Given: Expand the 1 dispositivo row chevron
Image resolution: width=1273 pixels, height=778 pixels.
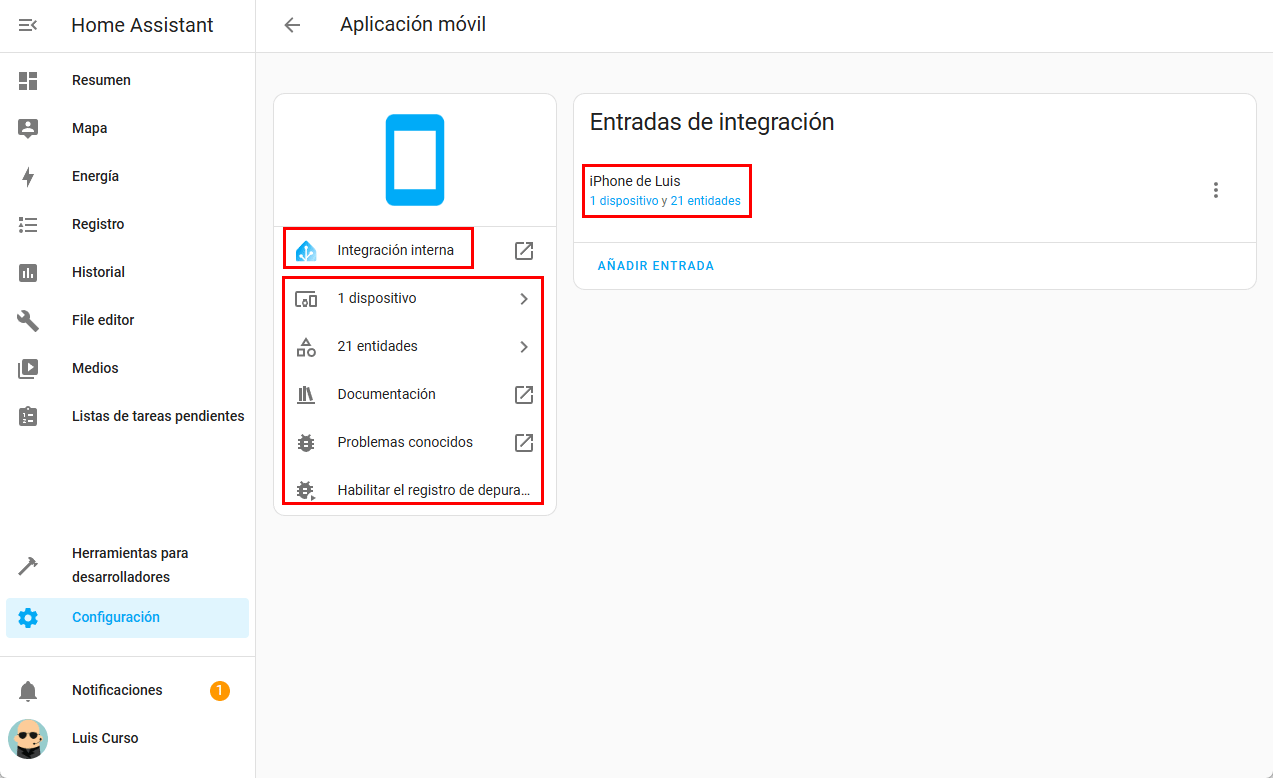Looking at the screenshot, I should click(523, 299).
